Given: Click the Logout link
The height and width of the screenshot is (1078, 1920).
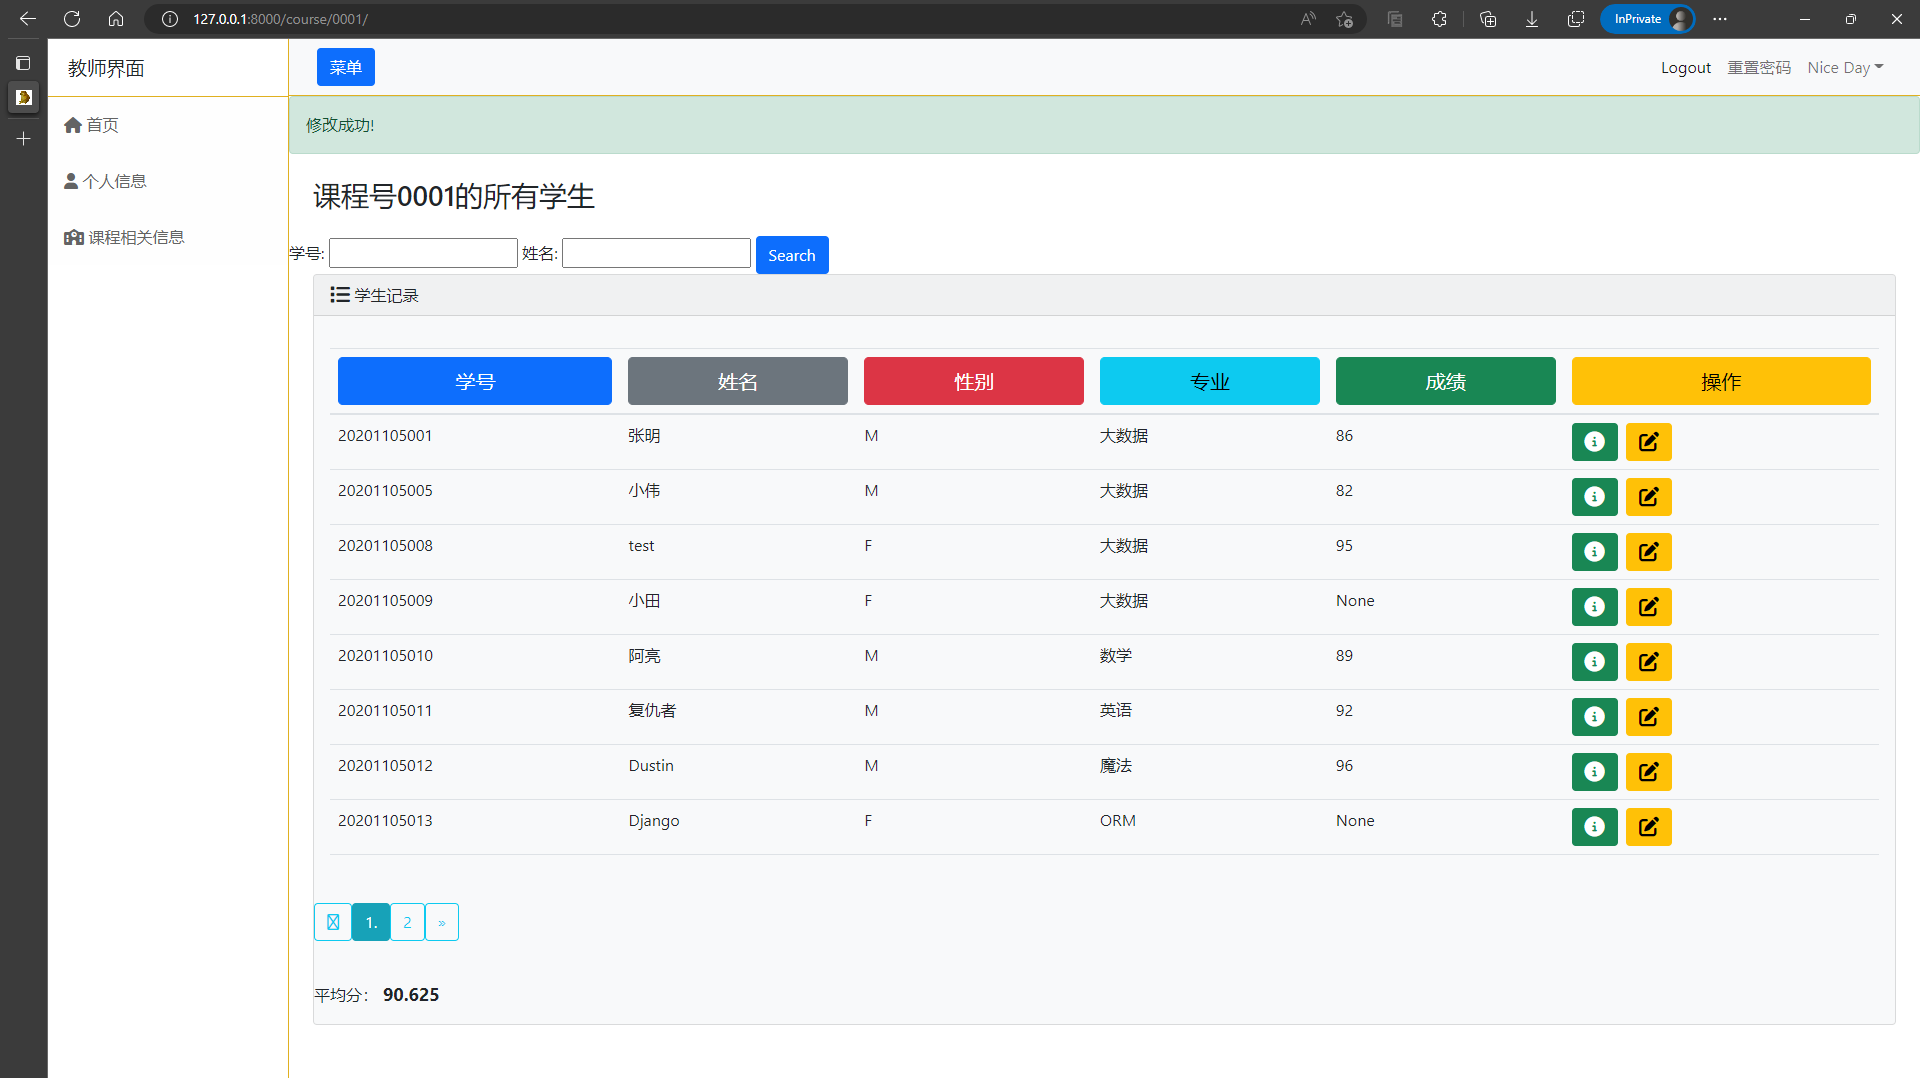Looking at the screenshot, I should (1686, 68).
